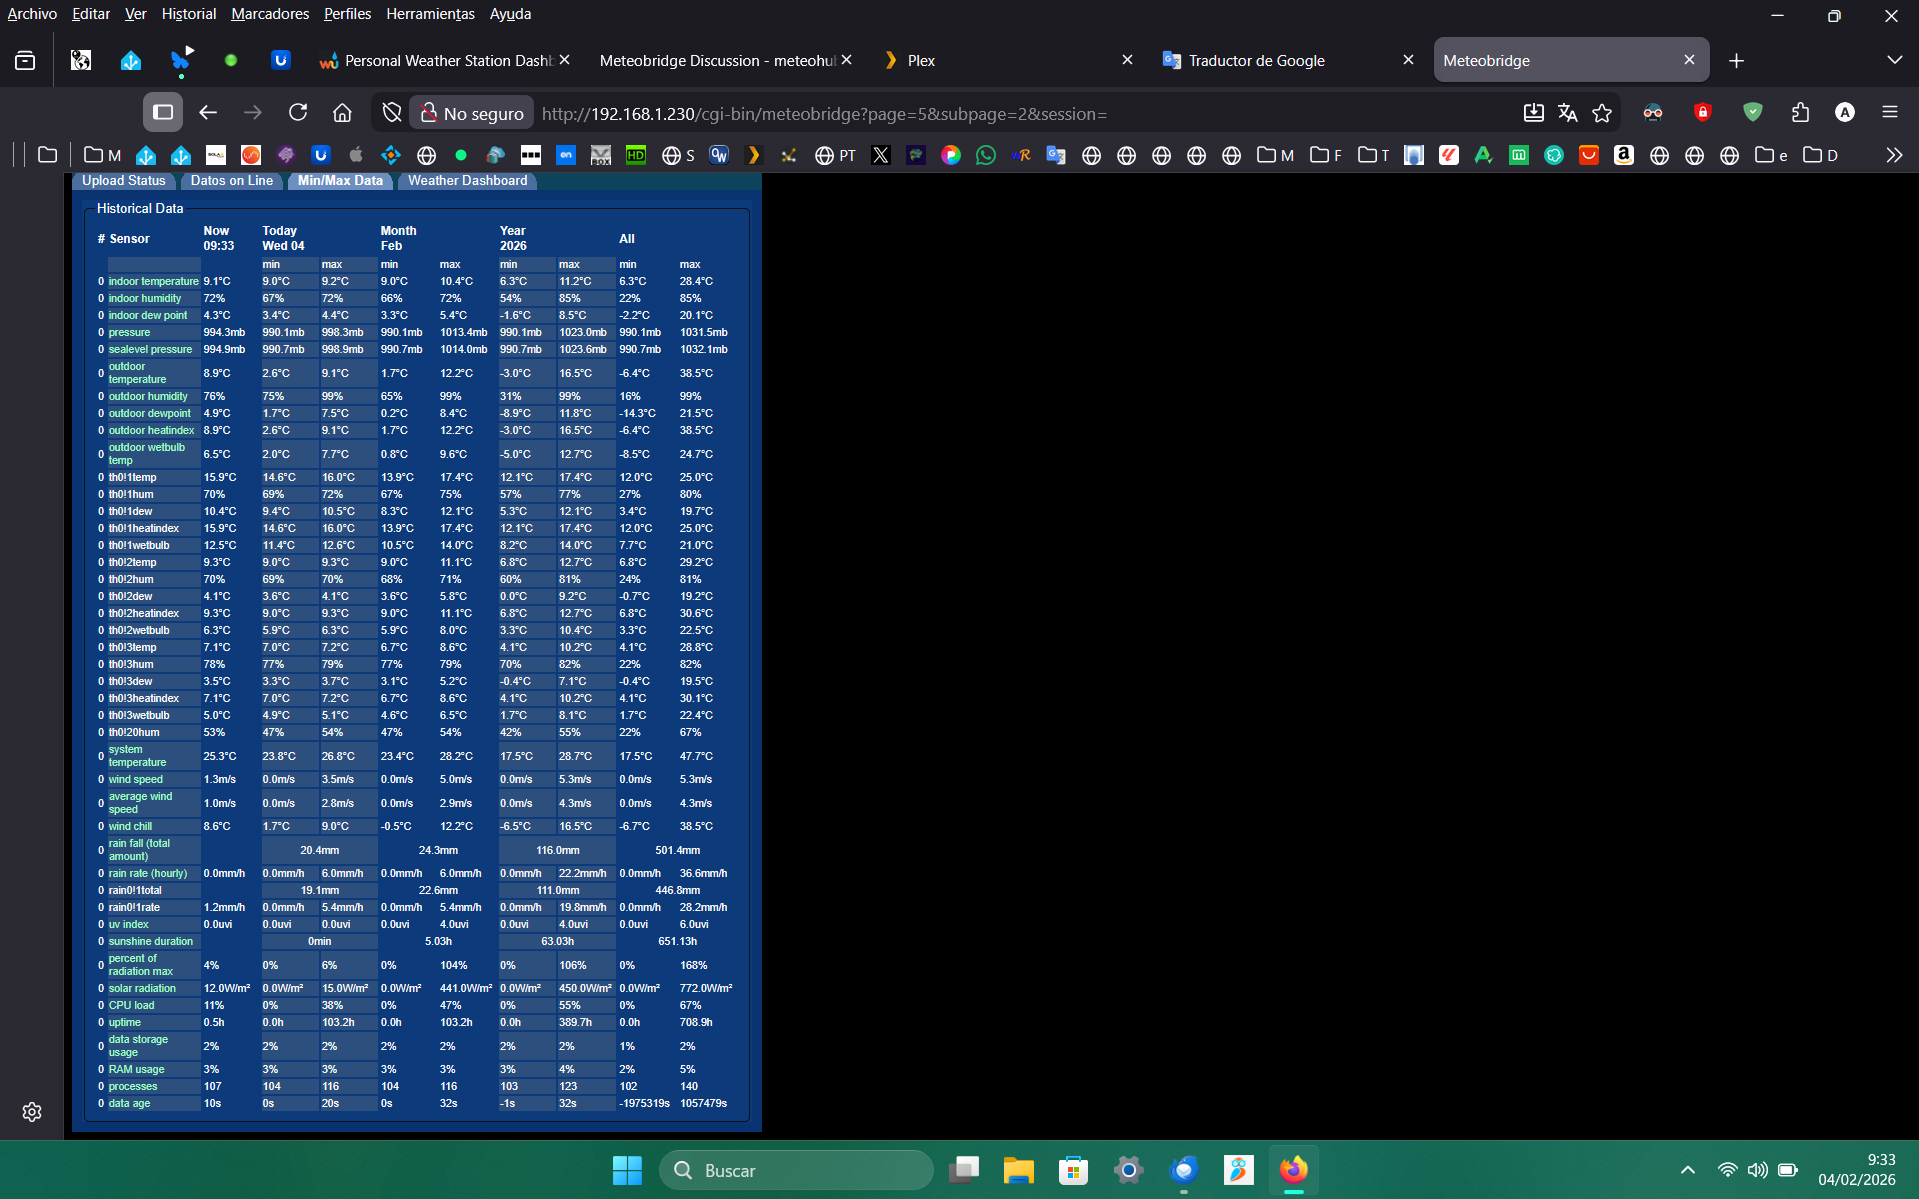The height and width of the screenshot is (1199, 1919).
Task: Open the settings gear in sidebar corner
Action: coord(32,1112)
